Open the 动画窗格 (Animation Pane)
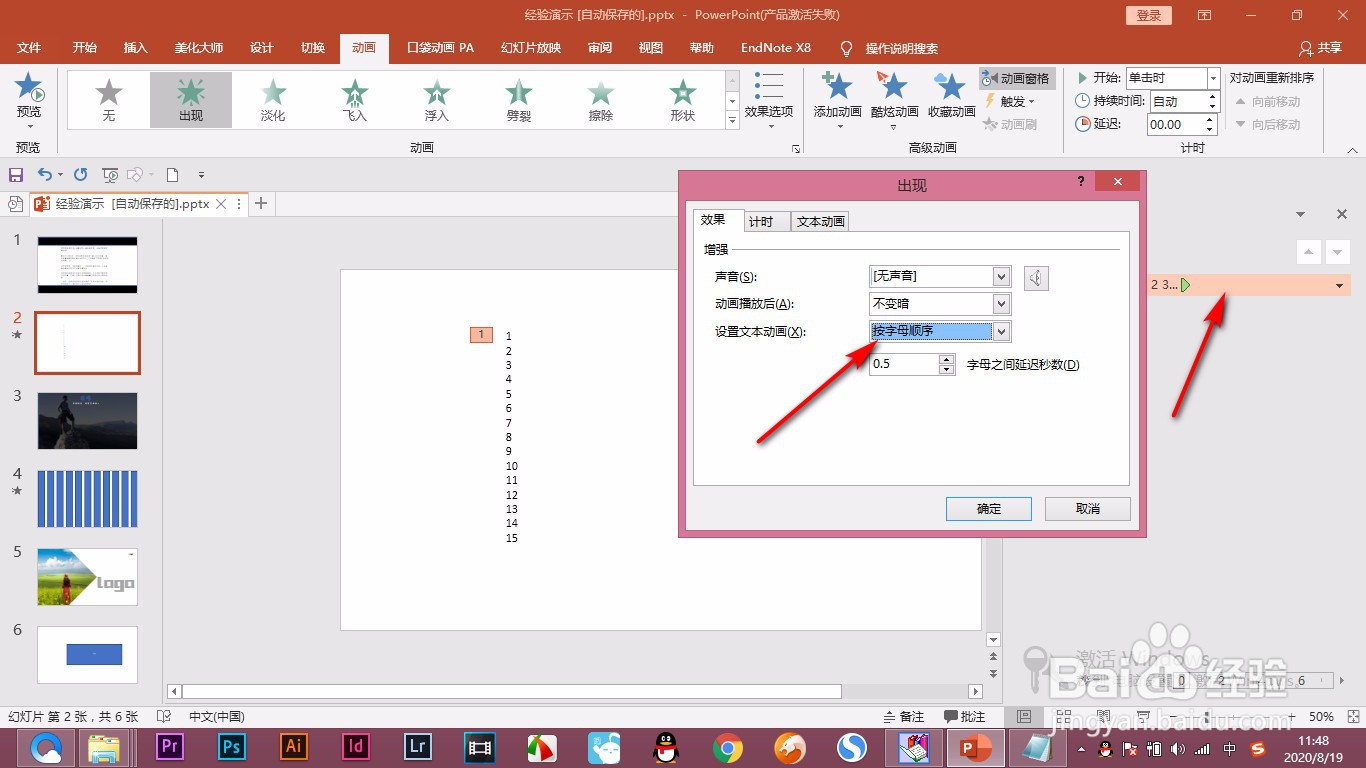 point(1017,77)
